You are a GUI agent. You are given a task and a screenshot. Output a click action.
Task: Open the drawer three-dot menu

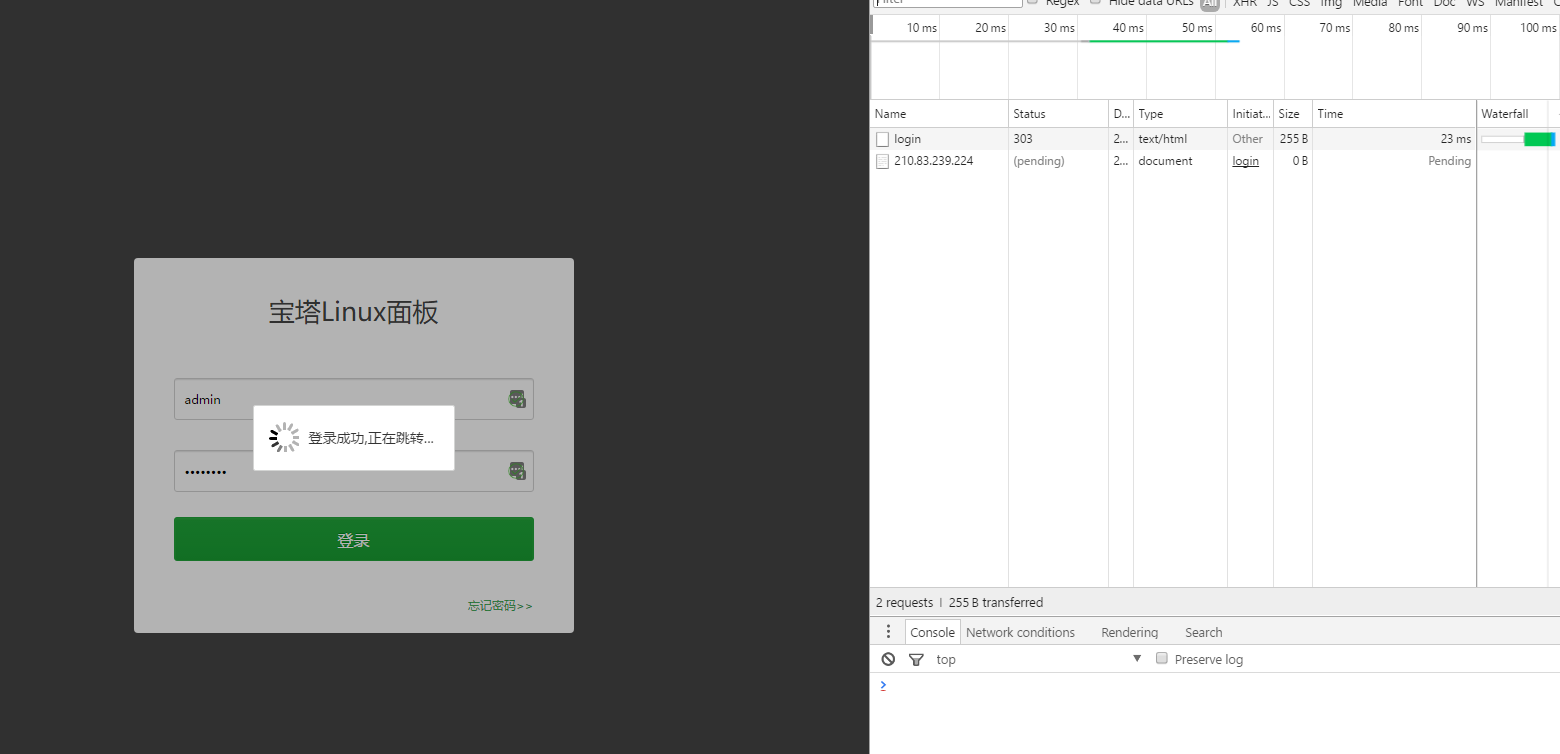coord(888,632)
